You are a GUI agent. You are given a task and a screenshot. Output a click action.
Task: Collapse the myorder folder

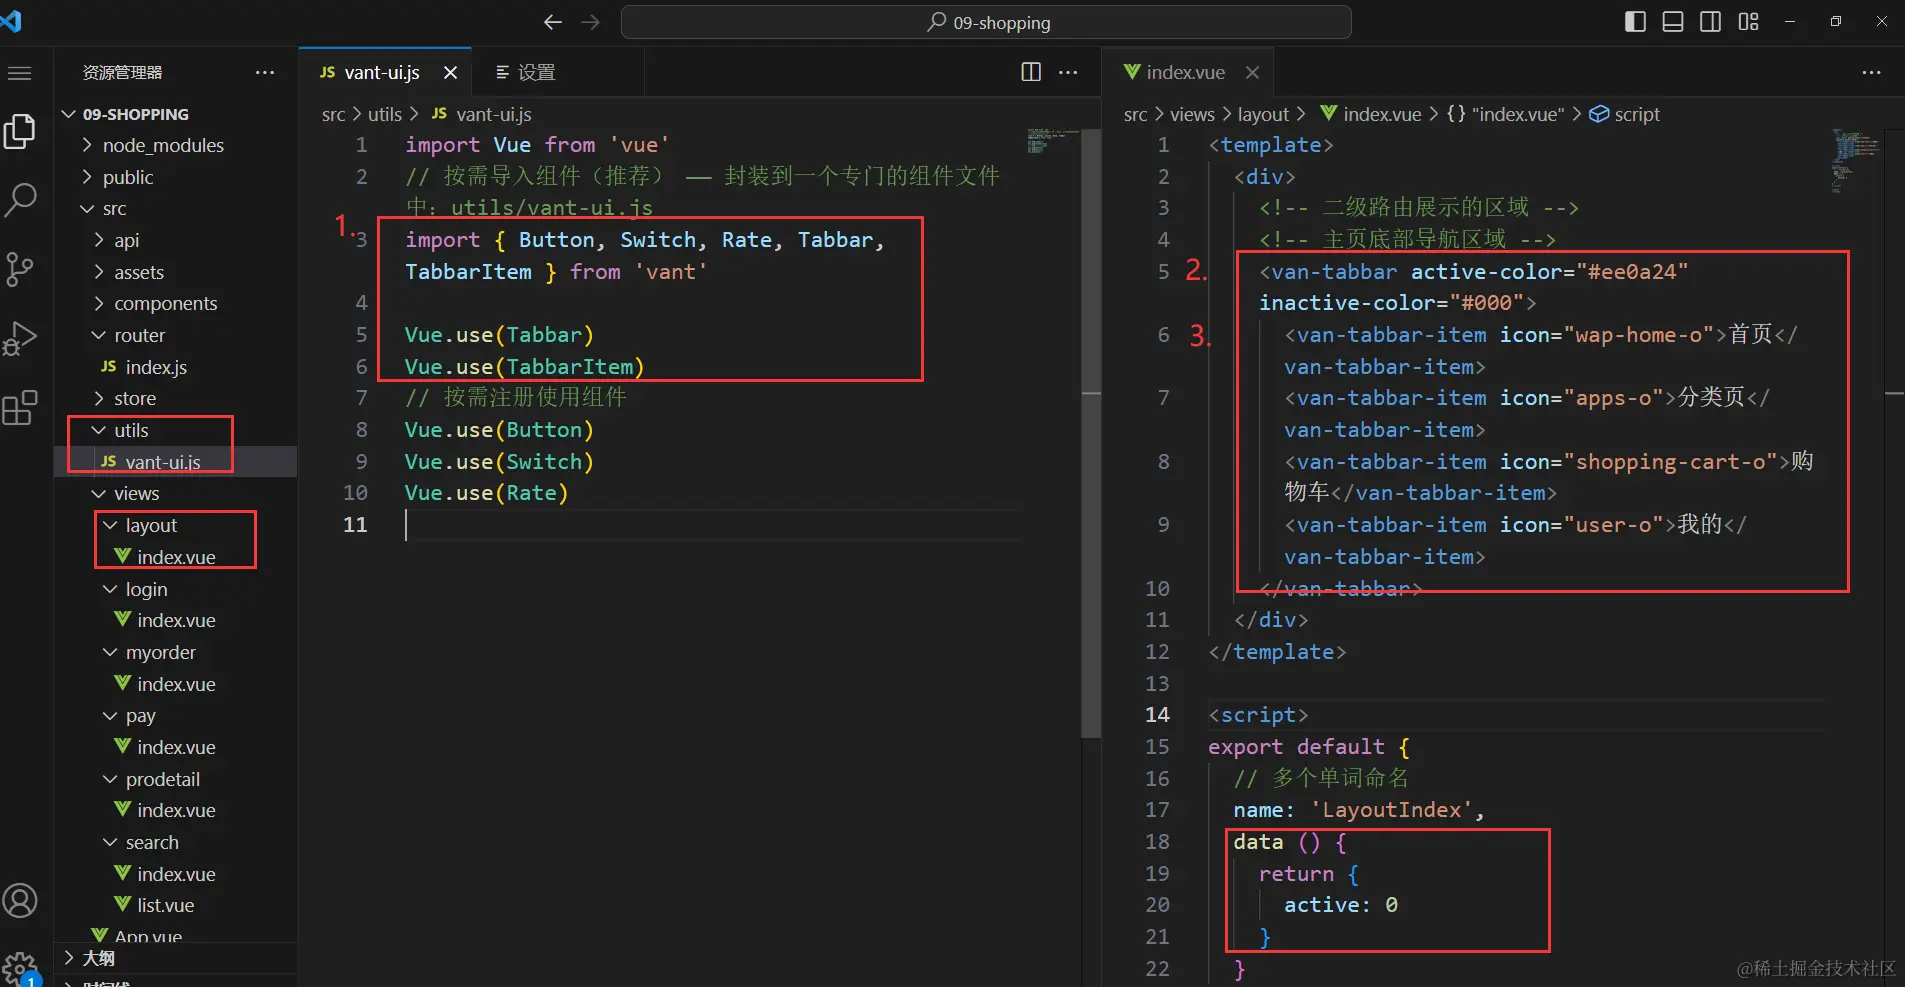pyautogui.click(x=175, y=652)
